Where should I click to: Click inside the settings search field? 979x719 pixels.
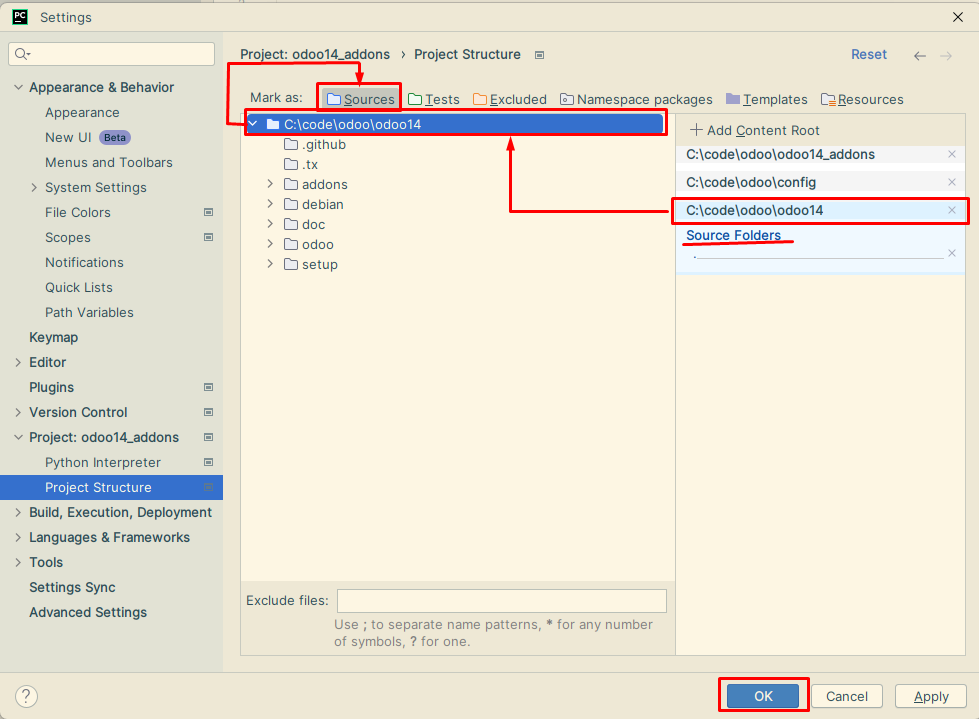[112, 54]
